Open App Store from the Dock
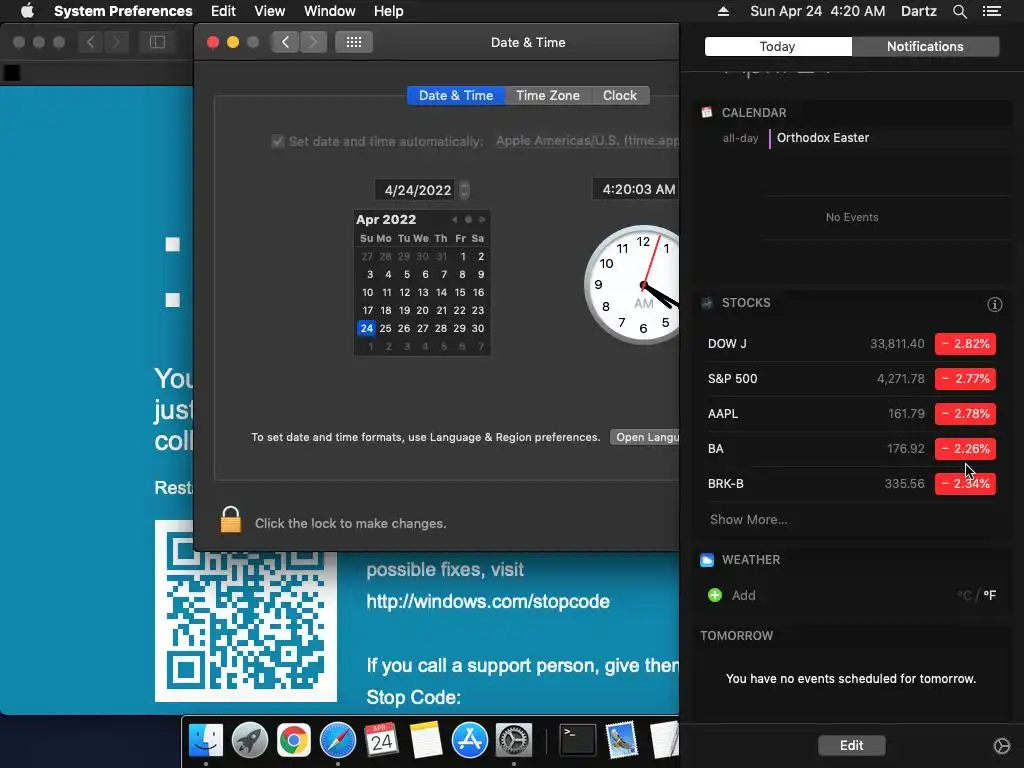This screenshot has height=768, width=1024. click(x=470, y=741)
